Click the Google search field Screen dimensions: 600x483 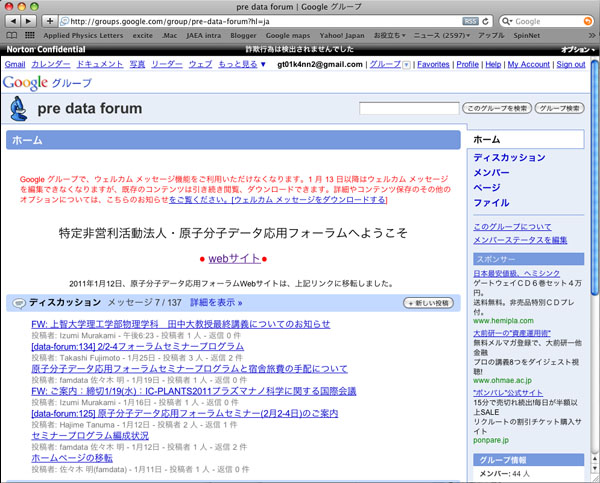(x=547, y=21)
